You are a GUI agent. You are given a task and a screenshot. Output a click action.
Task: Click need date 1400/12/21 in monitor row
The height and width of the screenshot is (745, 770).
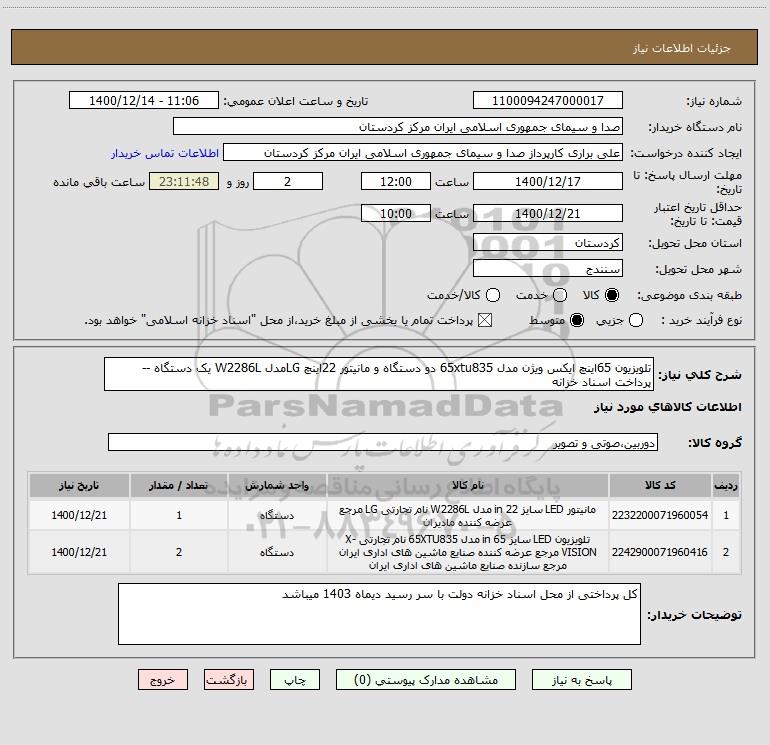pos(79,515)
